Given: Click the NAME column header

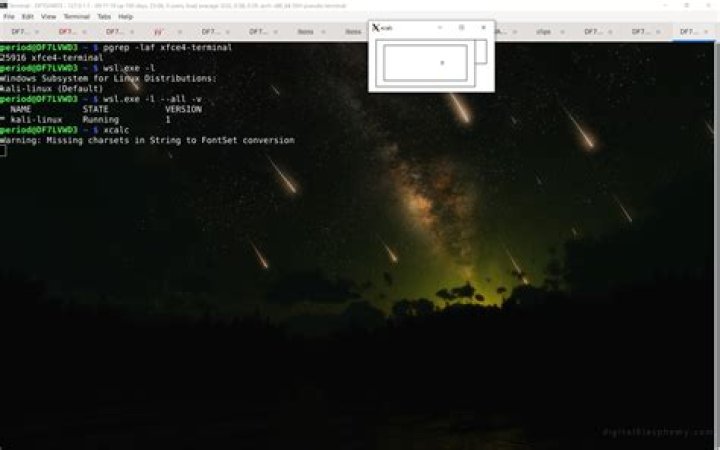Looking at the screenshot, I should (21, 109).
